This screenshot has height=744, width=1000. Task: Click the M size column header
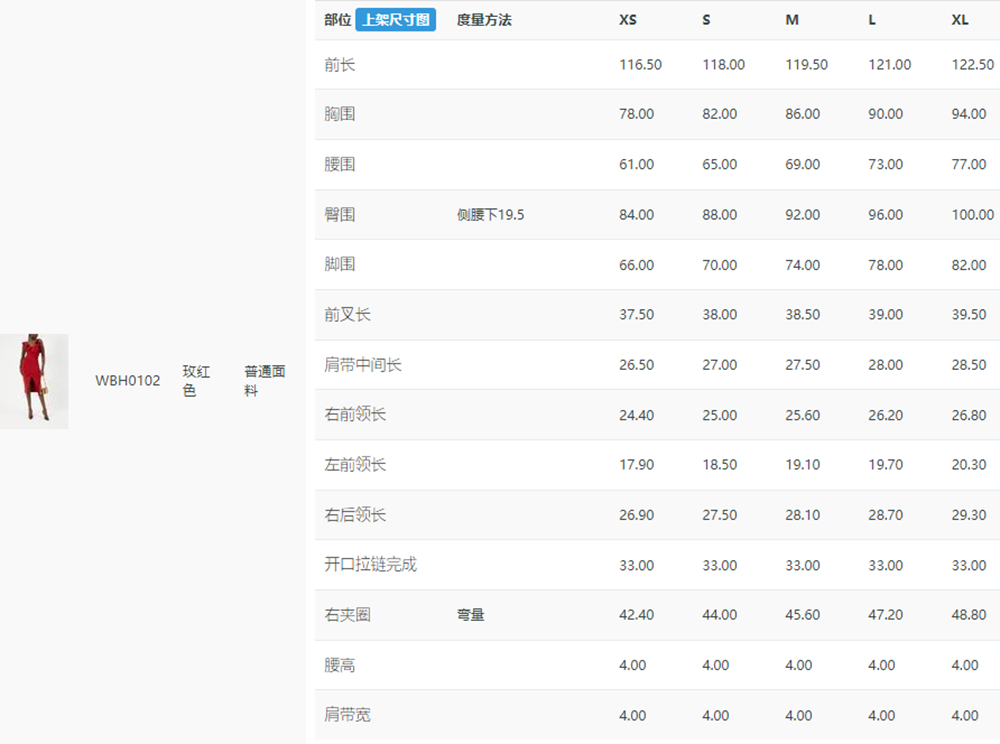tap(791, 20)
